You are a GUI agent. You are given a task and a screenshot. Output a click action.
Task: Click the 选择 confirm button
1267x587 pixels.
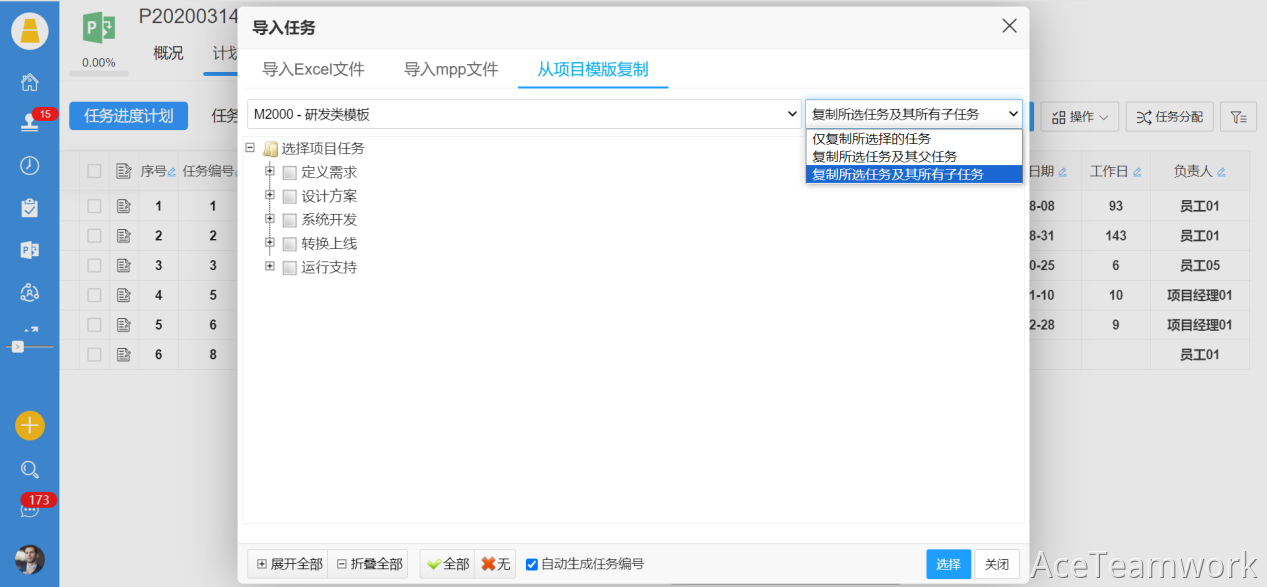click(948, 564)
